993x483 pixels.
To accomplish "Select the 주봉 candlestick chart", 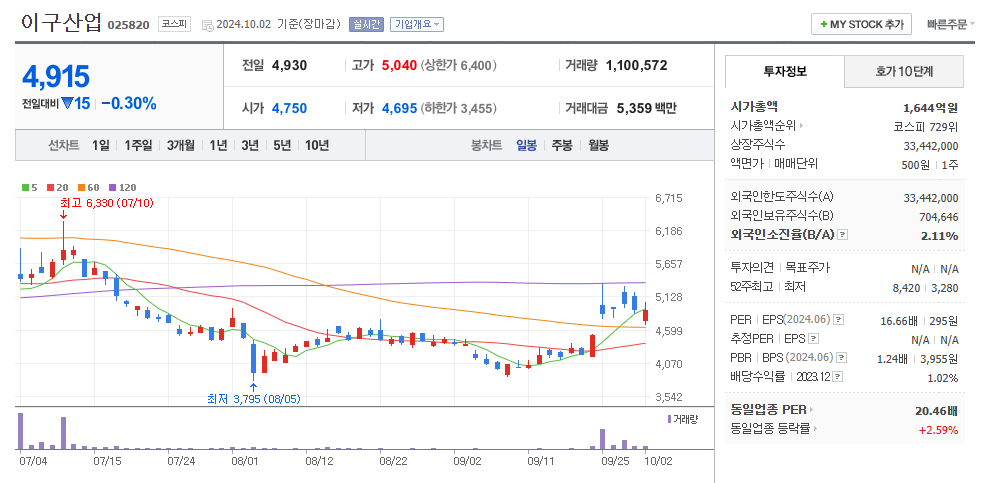I will point(562,146).
